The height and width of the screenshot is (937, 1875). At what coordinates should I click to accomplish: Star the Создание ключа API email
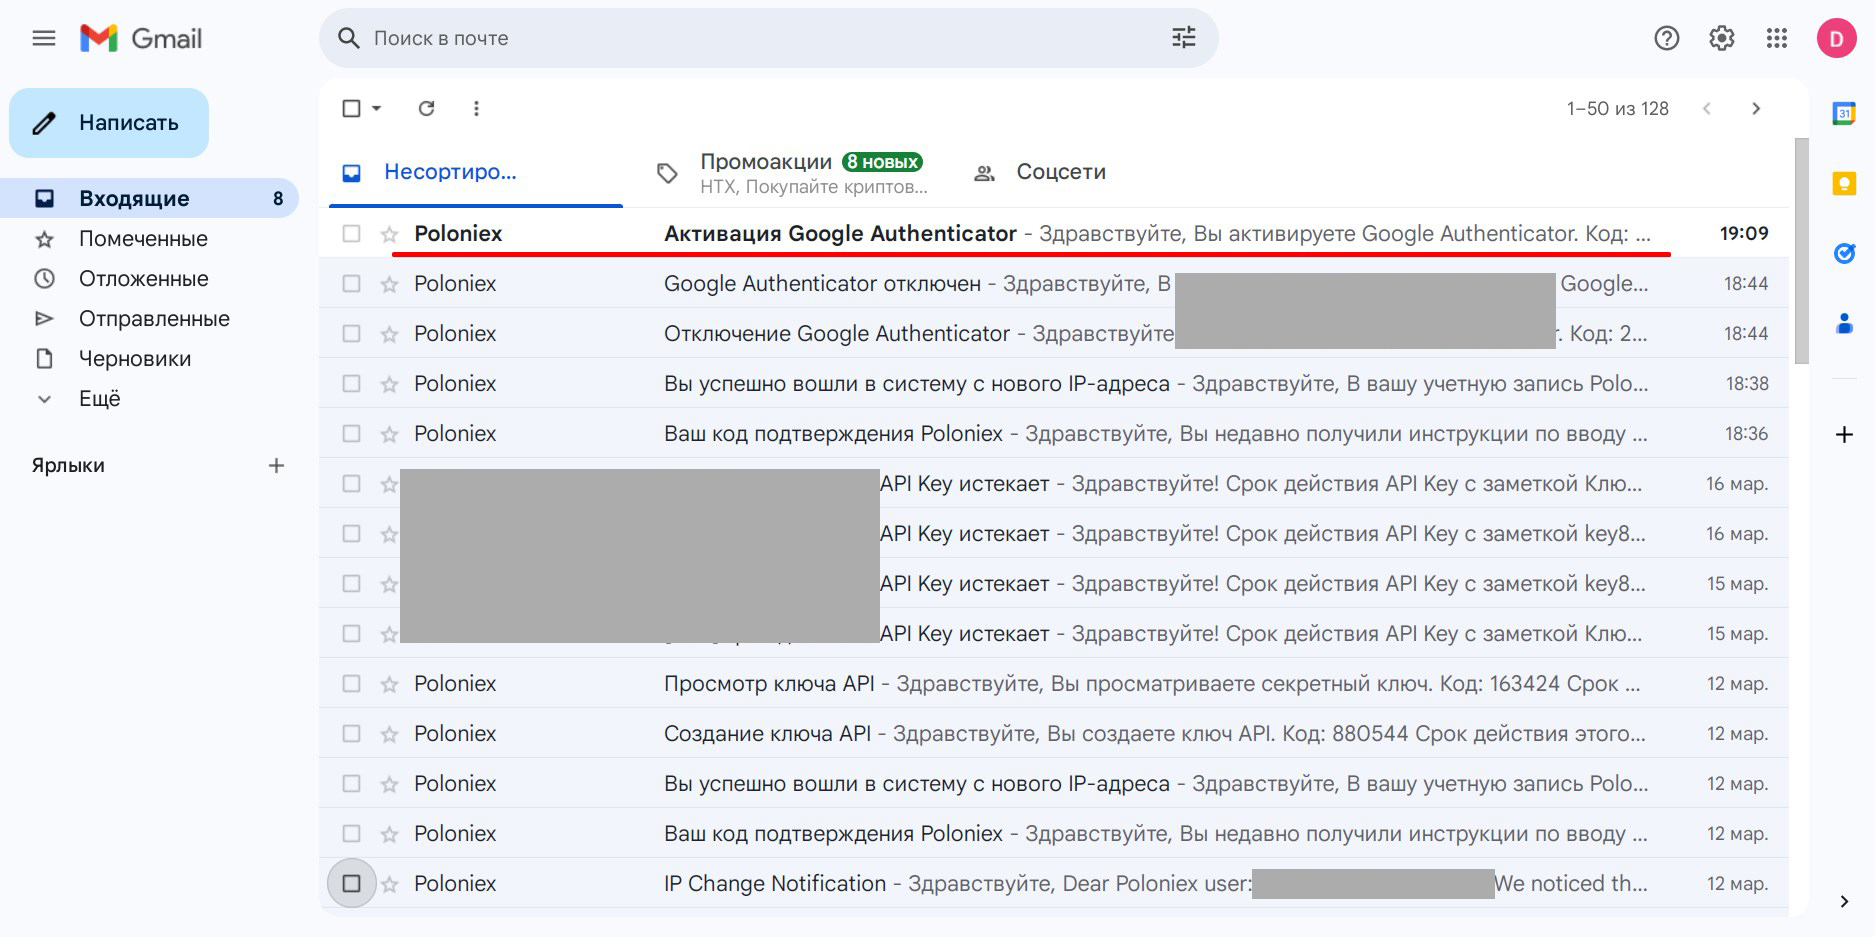[x=389, y=734]
